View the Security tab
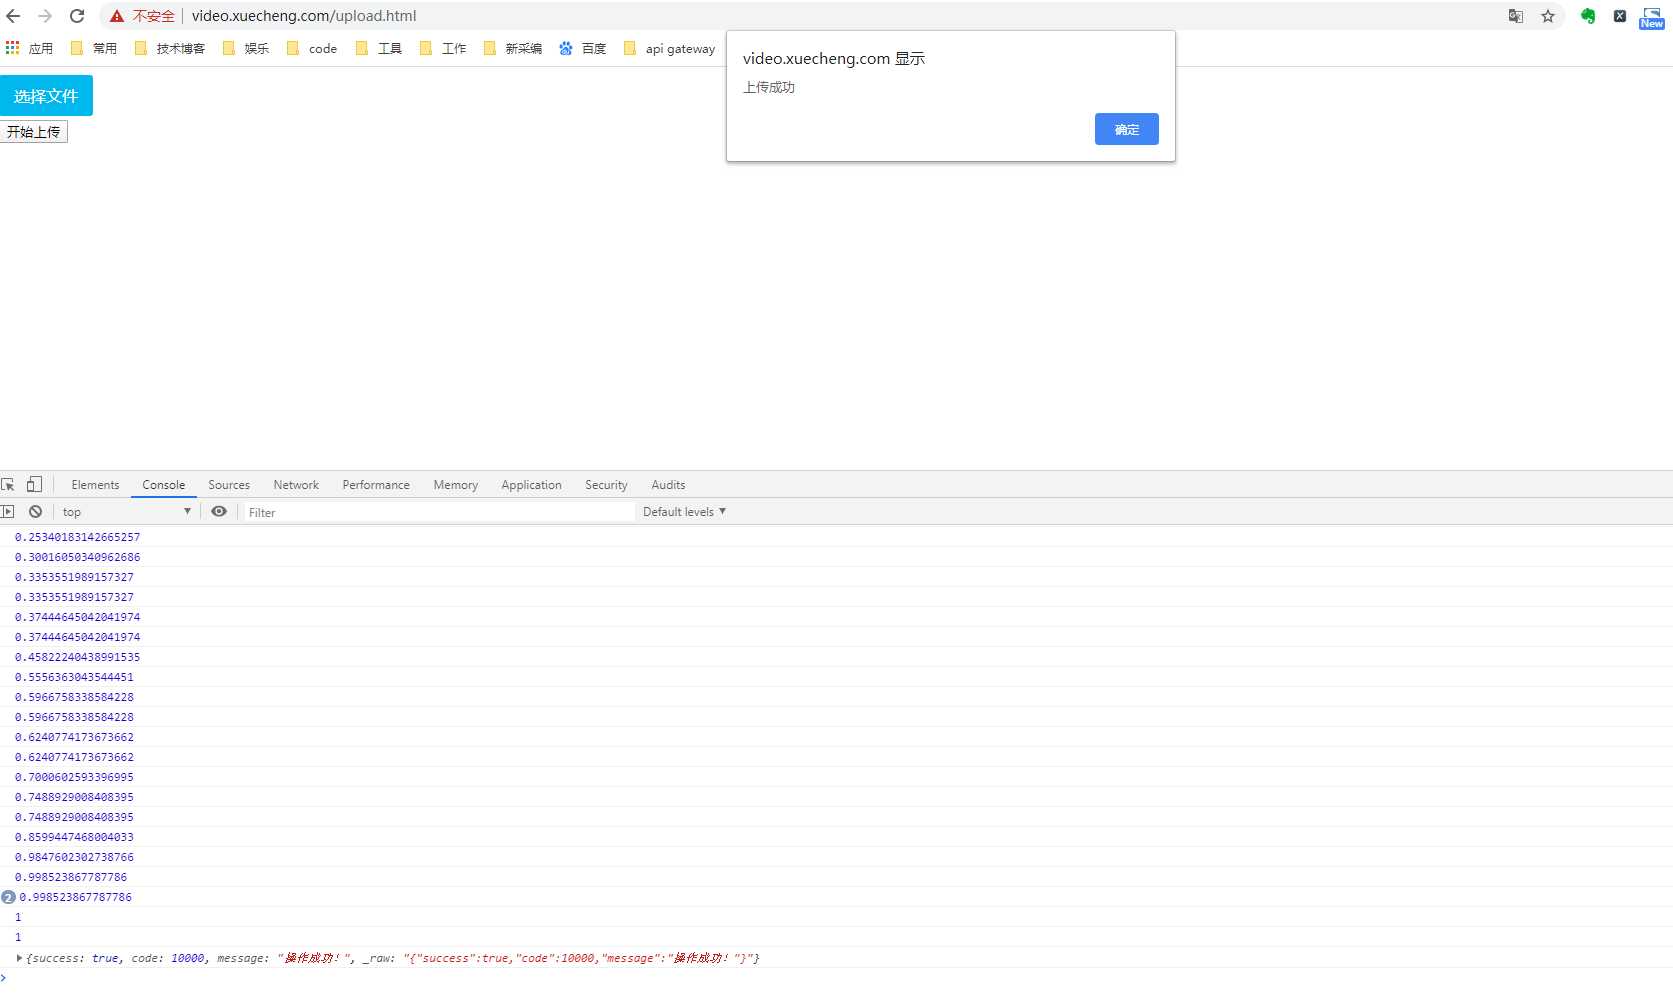This screenshot has width=1673, height=1002. click(606, 485)
